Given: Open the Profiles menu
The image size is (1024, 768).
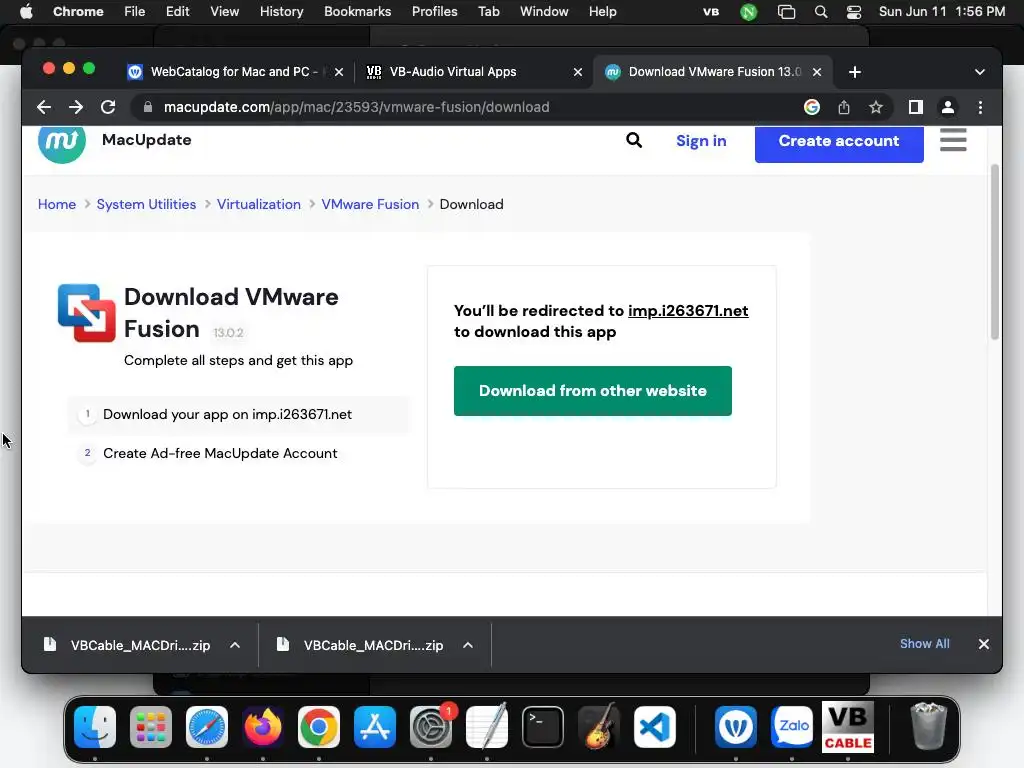Looking at the screenshot, I should (x=434, y=12).
